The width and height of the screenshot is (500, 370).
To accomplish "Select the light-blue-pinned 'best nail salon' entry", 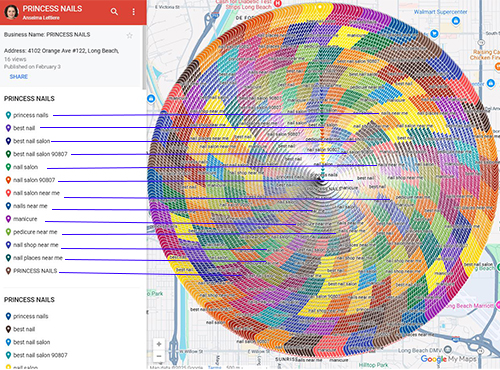I will (32, 342).
